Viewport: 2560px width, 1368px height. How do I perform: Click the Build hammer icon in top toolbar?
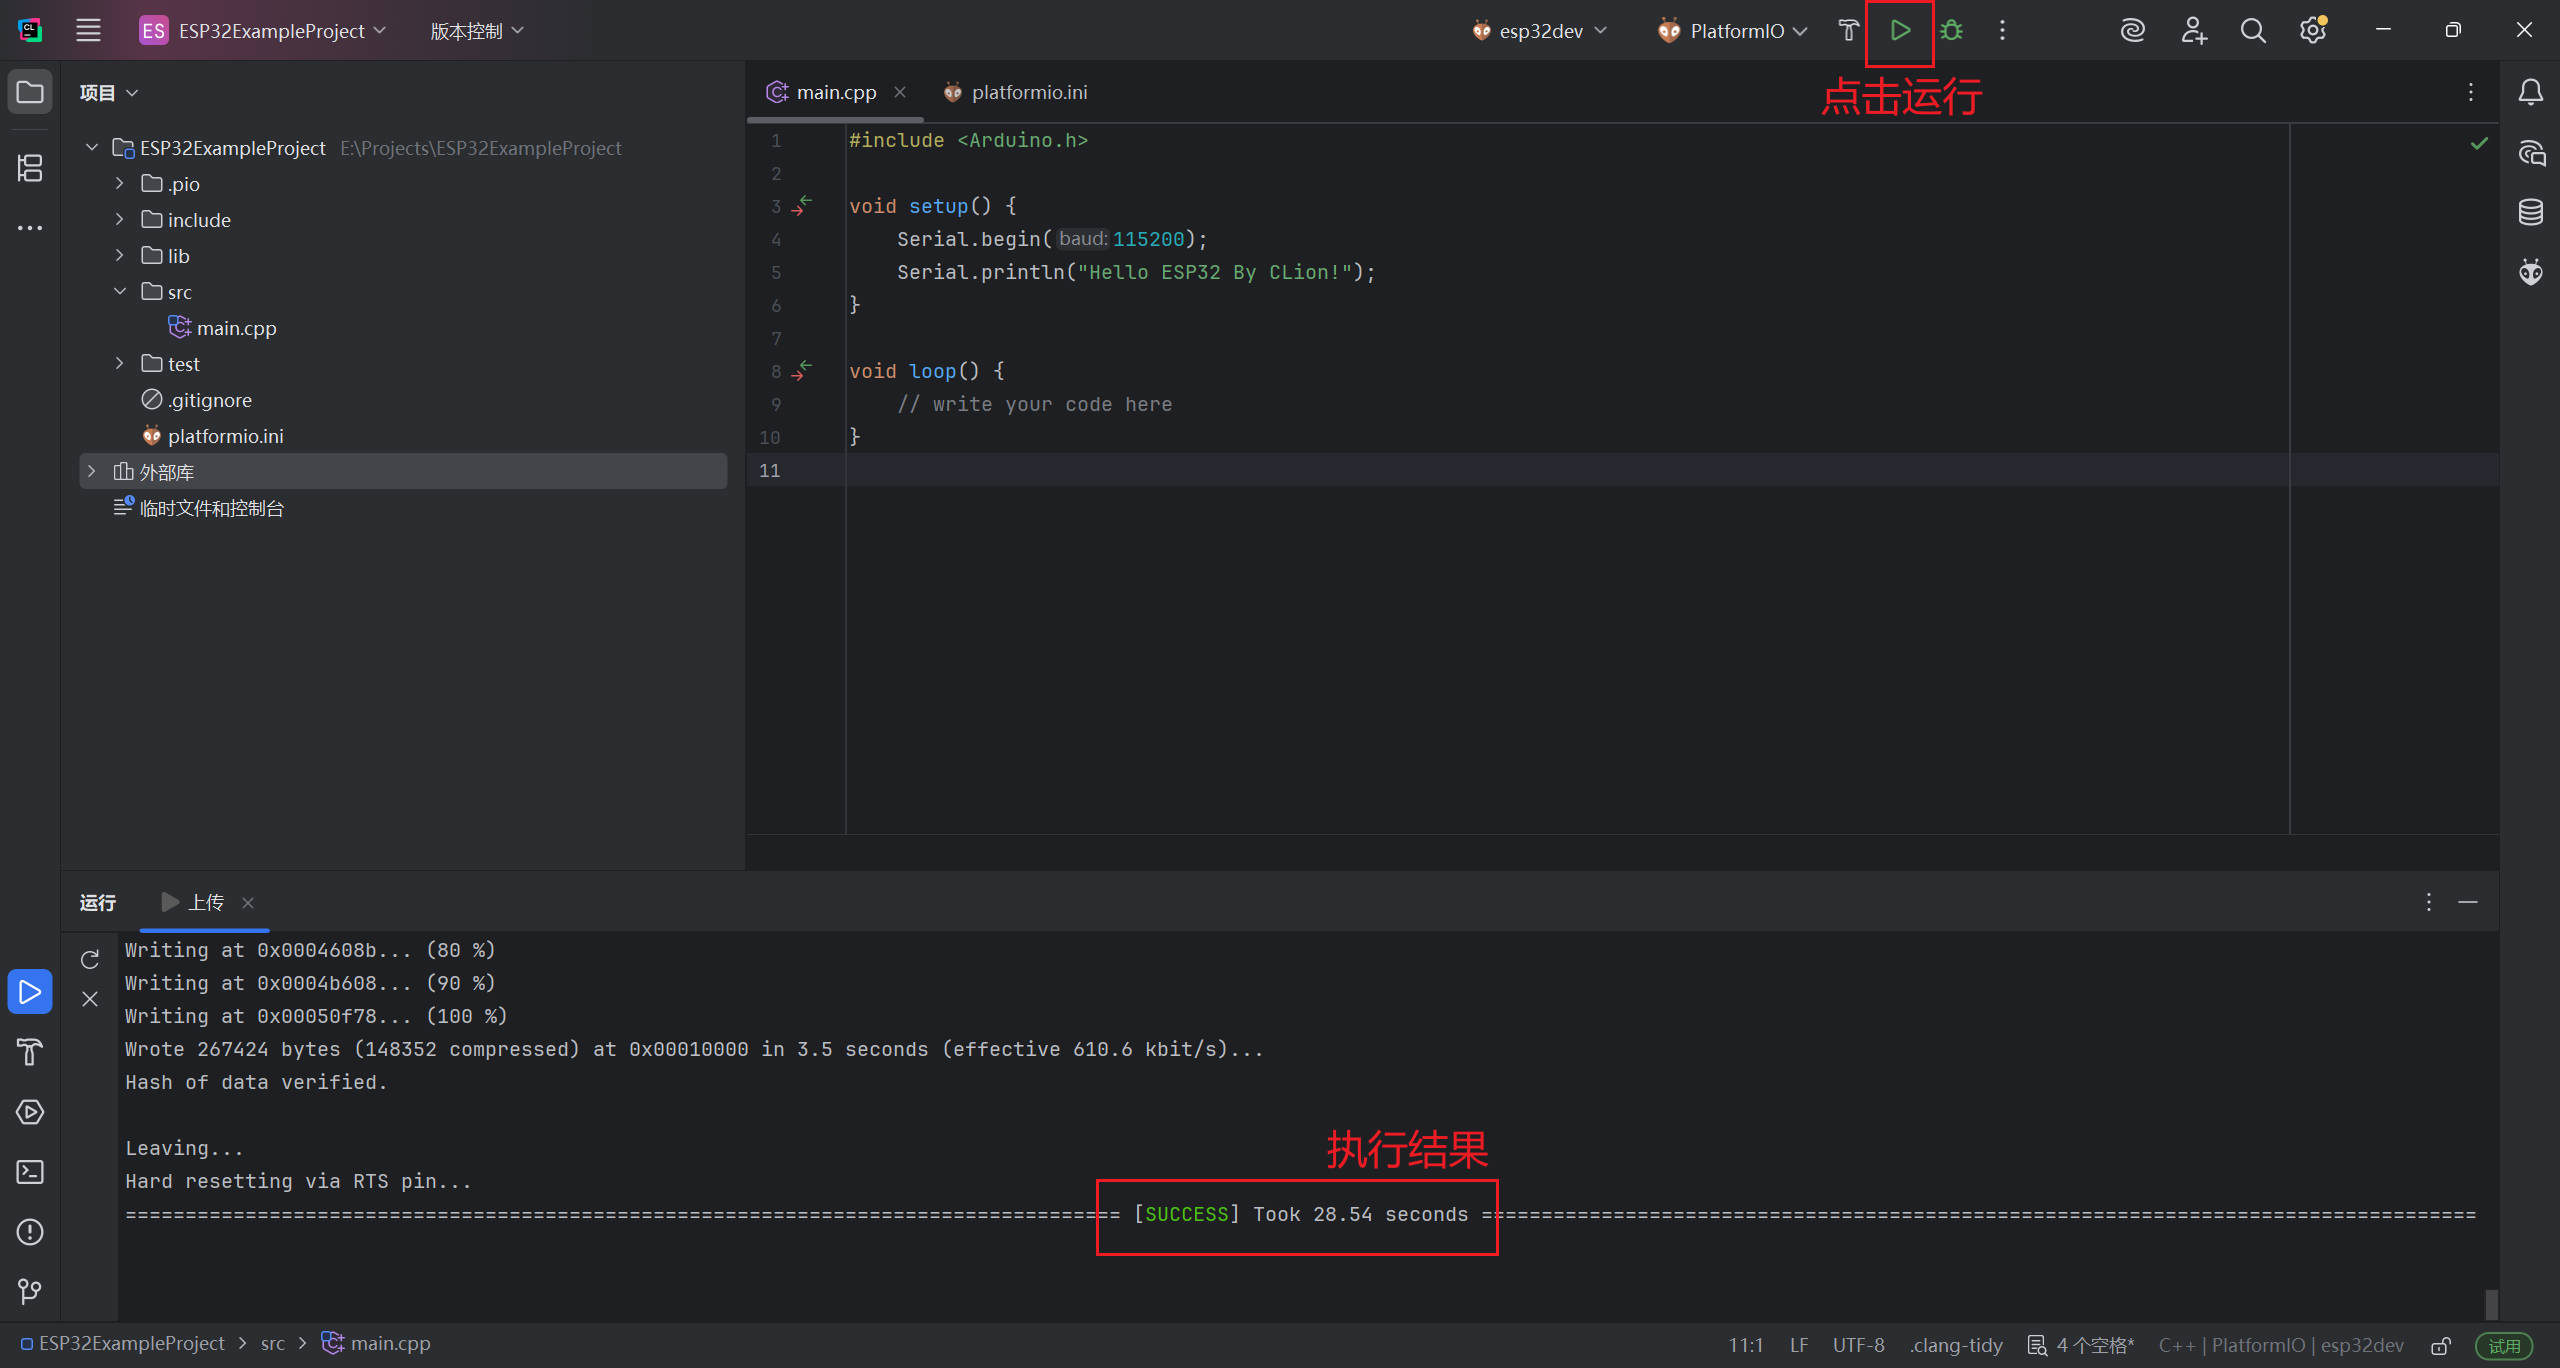pyautogui.click(x=1848, y=31)
